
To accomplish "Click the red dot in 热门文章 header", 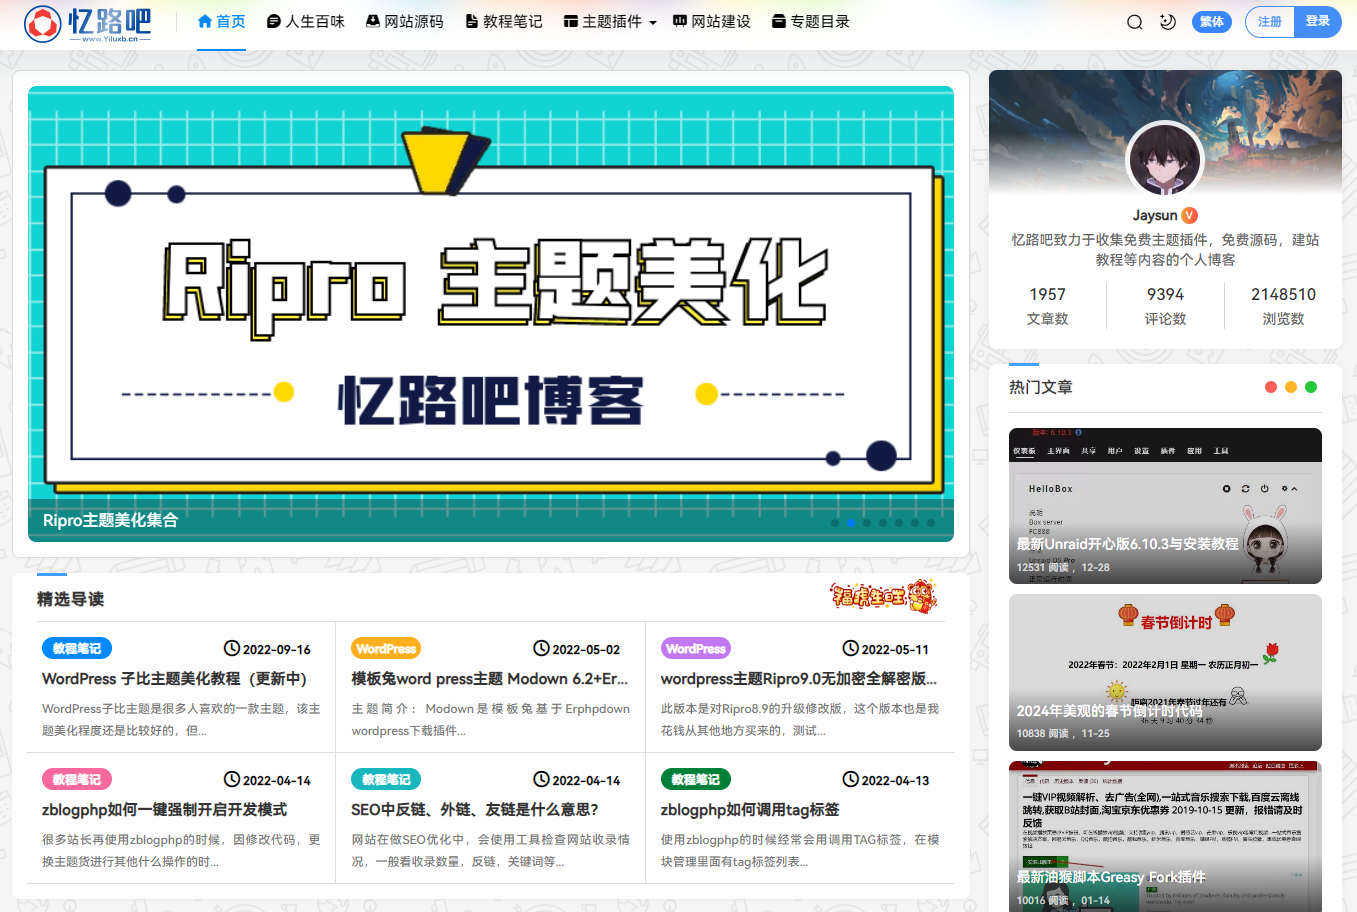I will point(1271,387).
